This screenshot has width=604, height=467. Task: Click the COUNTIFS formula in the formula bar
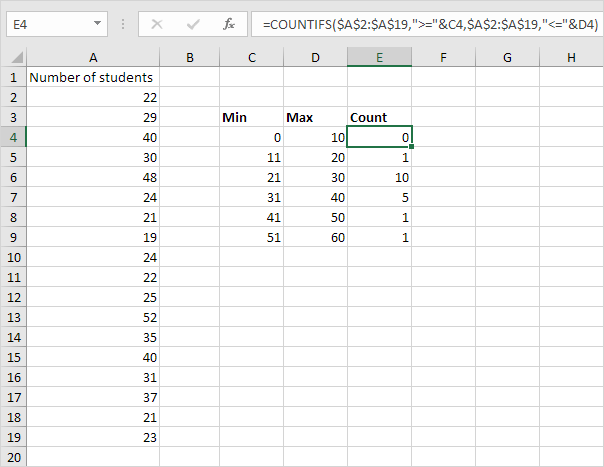pos(430,24)
